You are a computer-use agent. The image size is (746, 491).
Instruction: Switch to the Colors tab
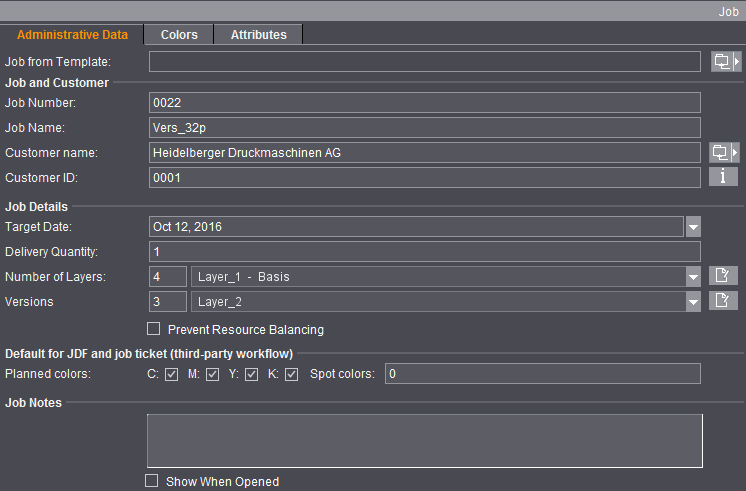[179, 34]
